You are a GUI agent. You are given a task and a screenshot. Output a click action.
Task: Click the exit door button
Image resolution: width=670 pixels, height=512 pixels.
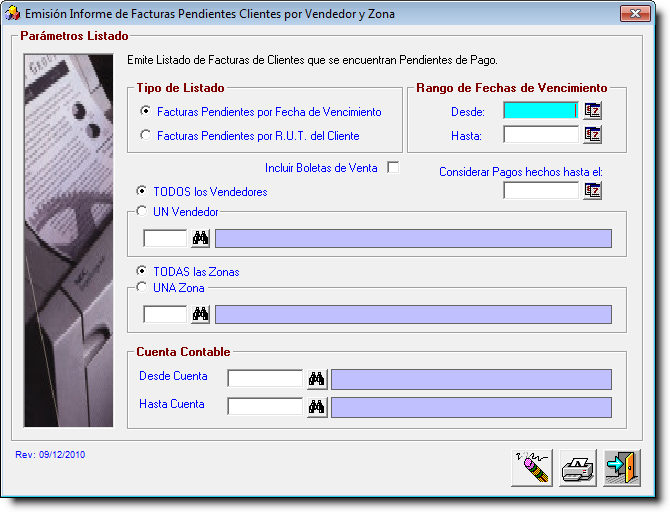[x=622, y=468]
